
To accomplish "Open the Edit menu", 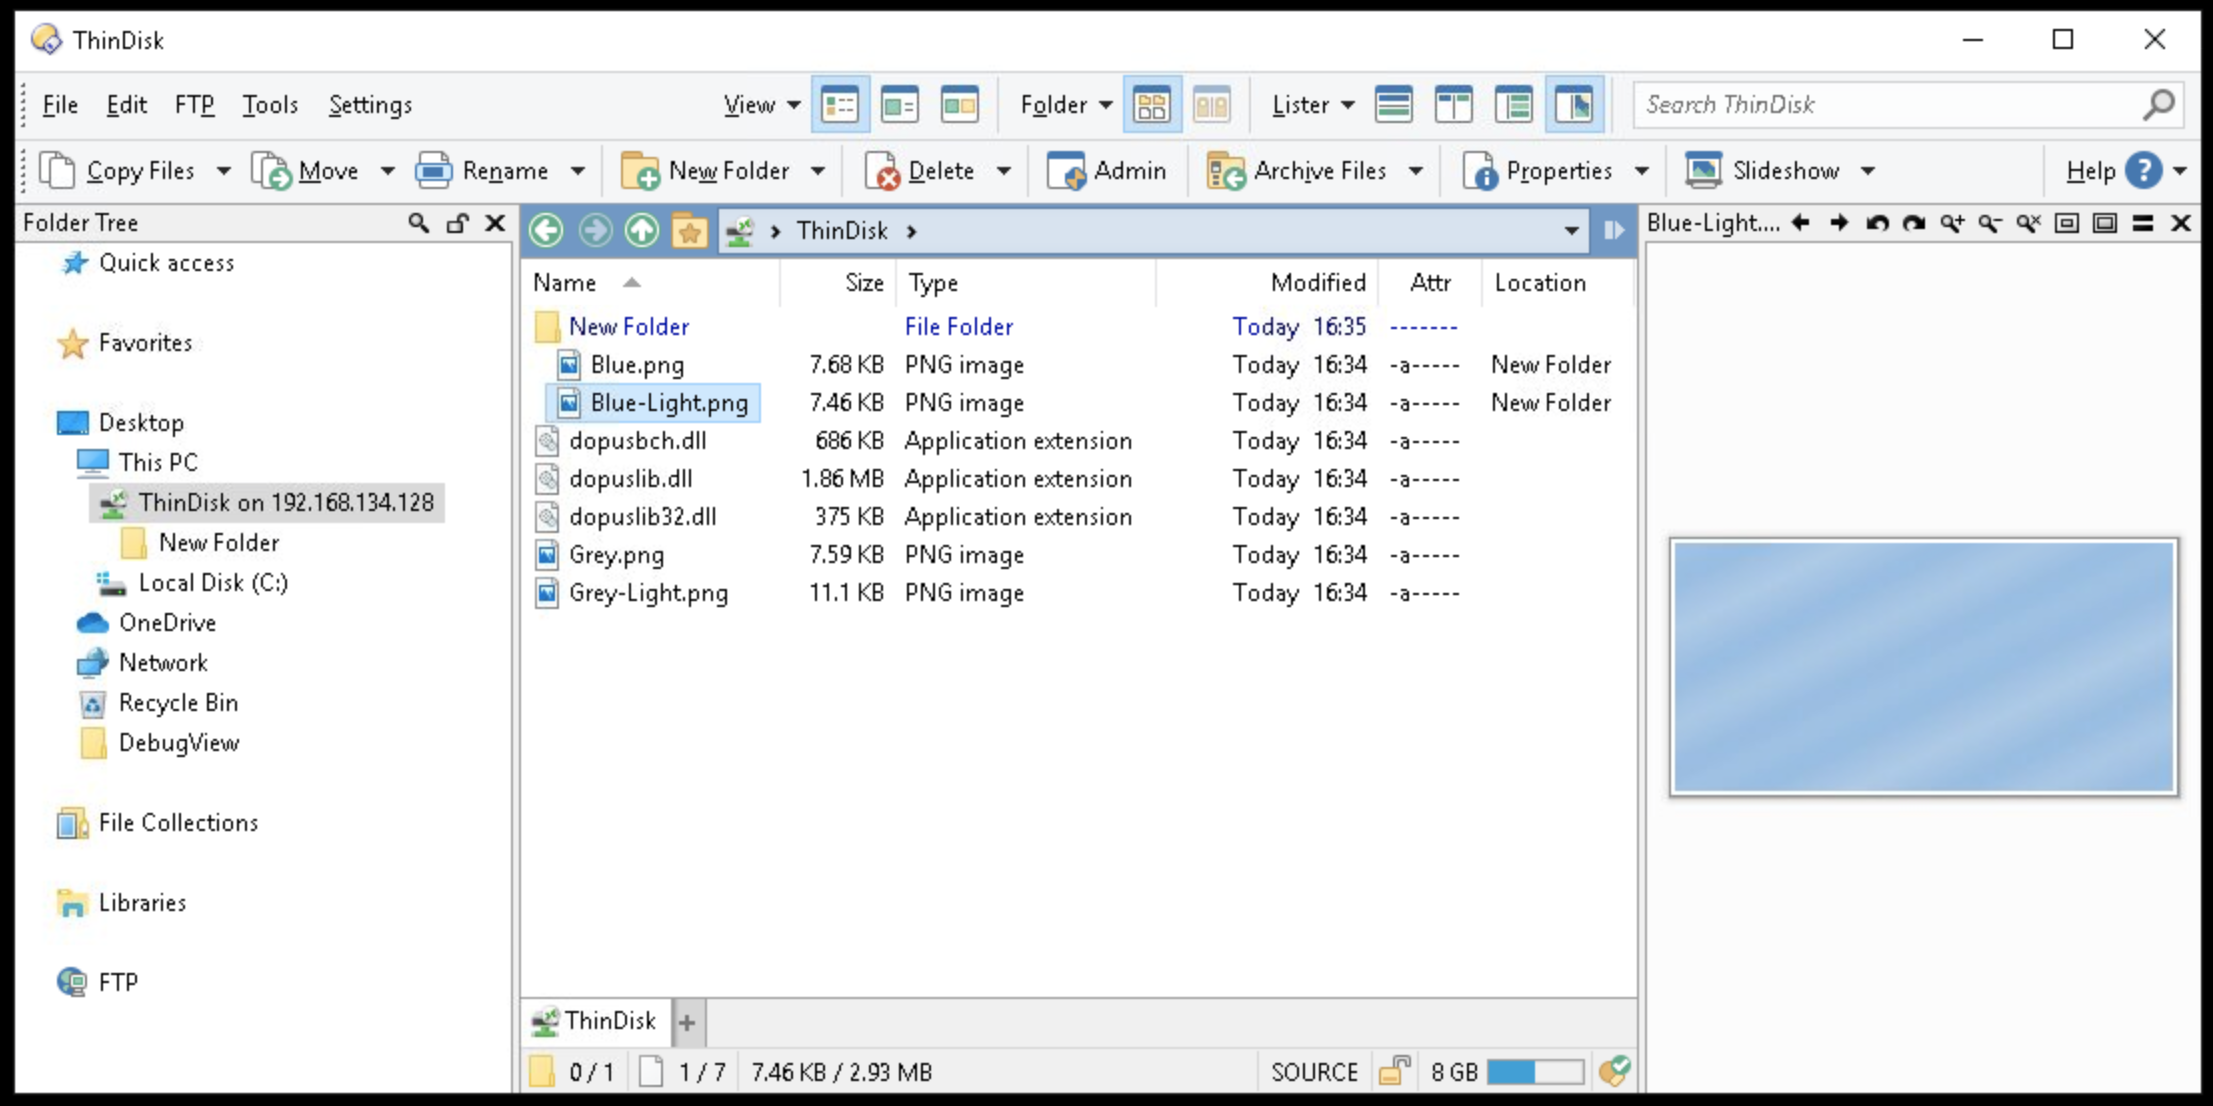I will (126, 105).
